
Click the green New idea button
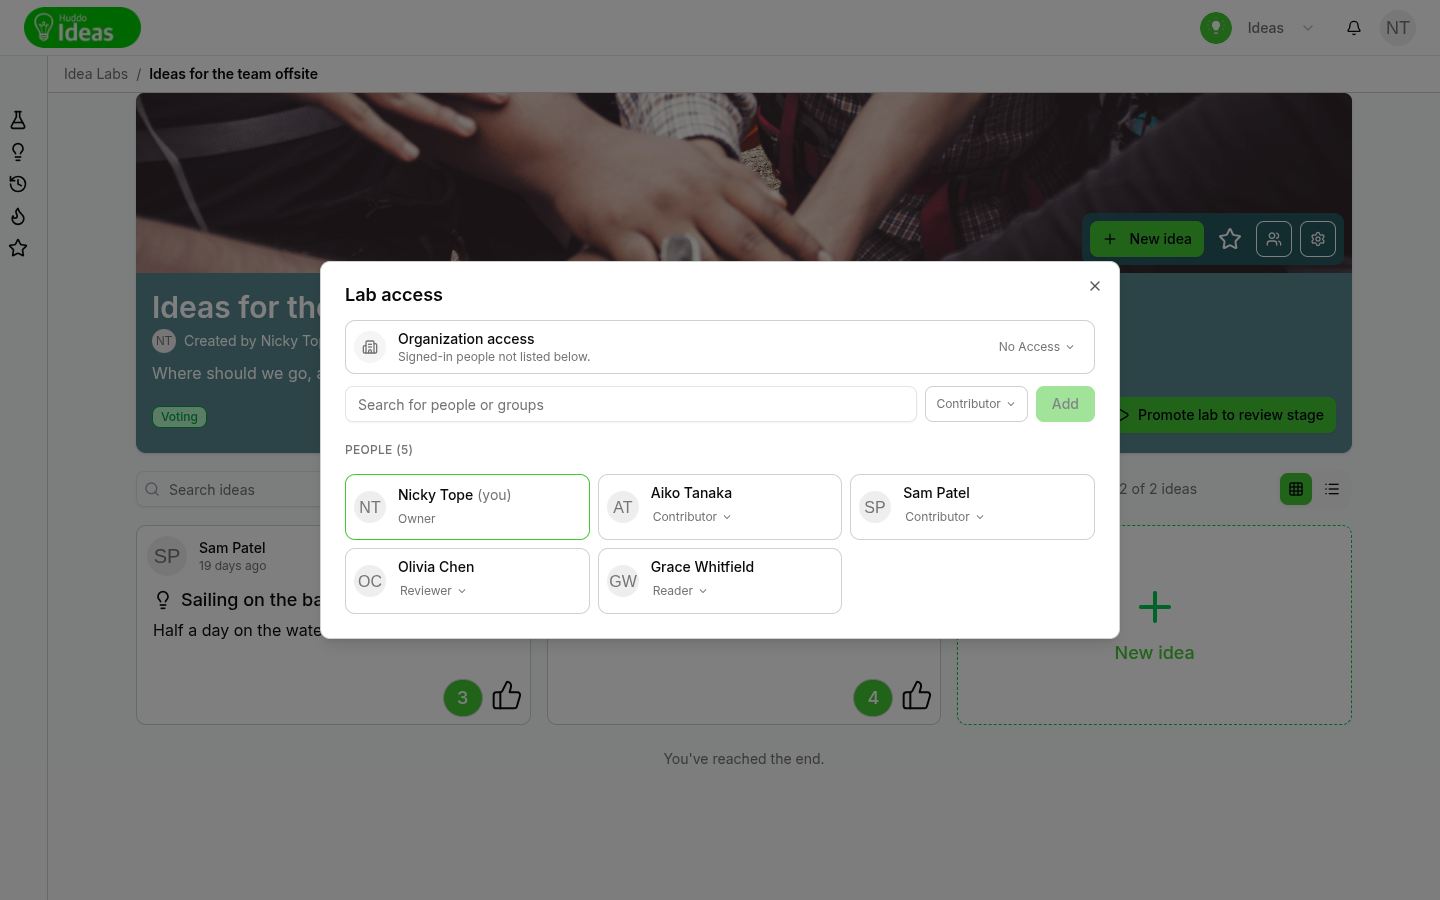coord(1147,239)
